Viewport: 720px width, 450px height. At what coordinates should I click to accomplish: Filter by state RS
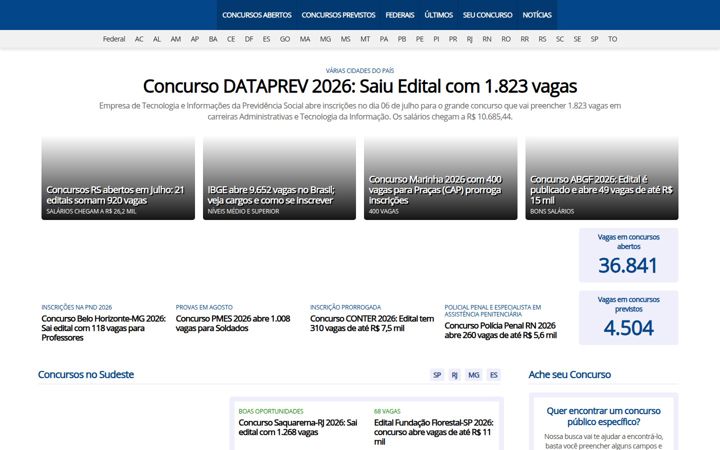tap(542, 39)
